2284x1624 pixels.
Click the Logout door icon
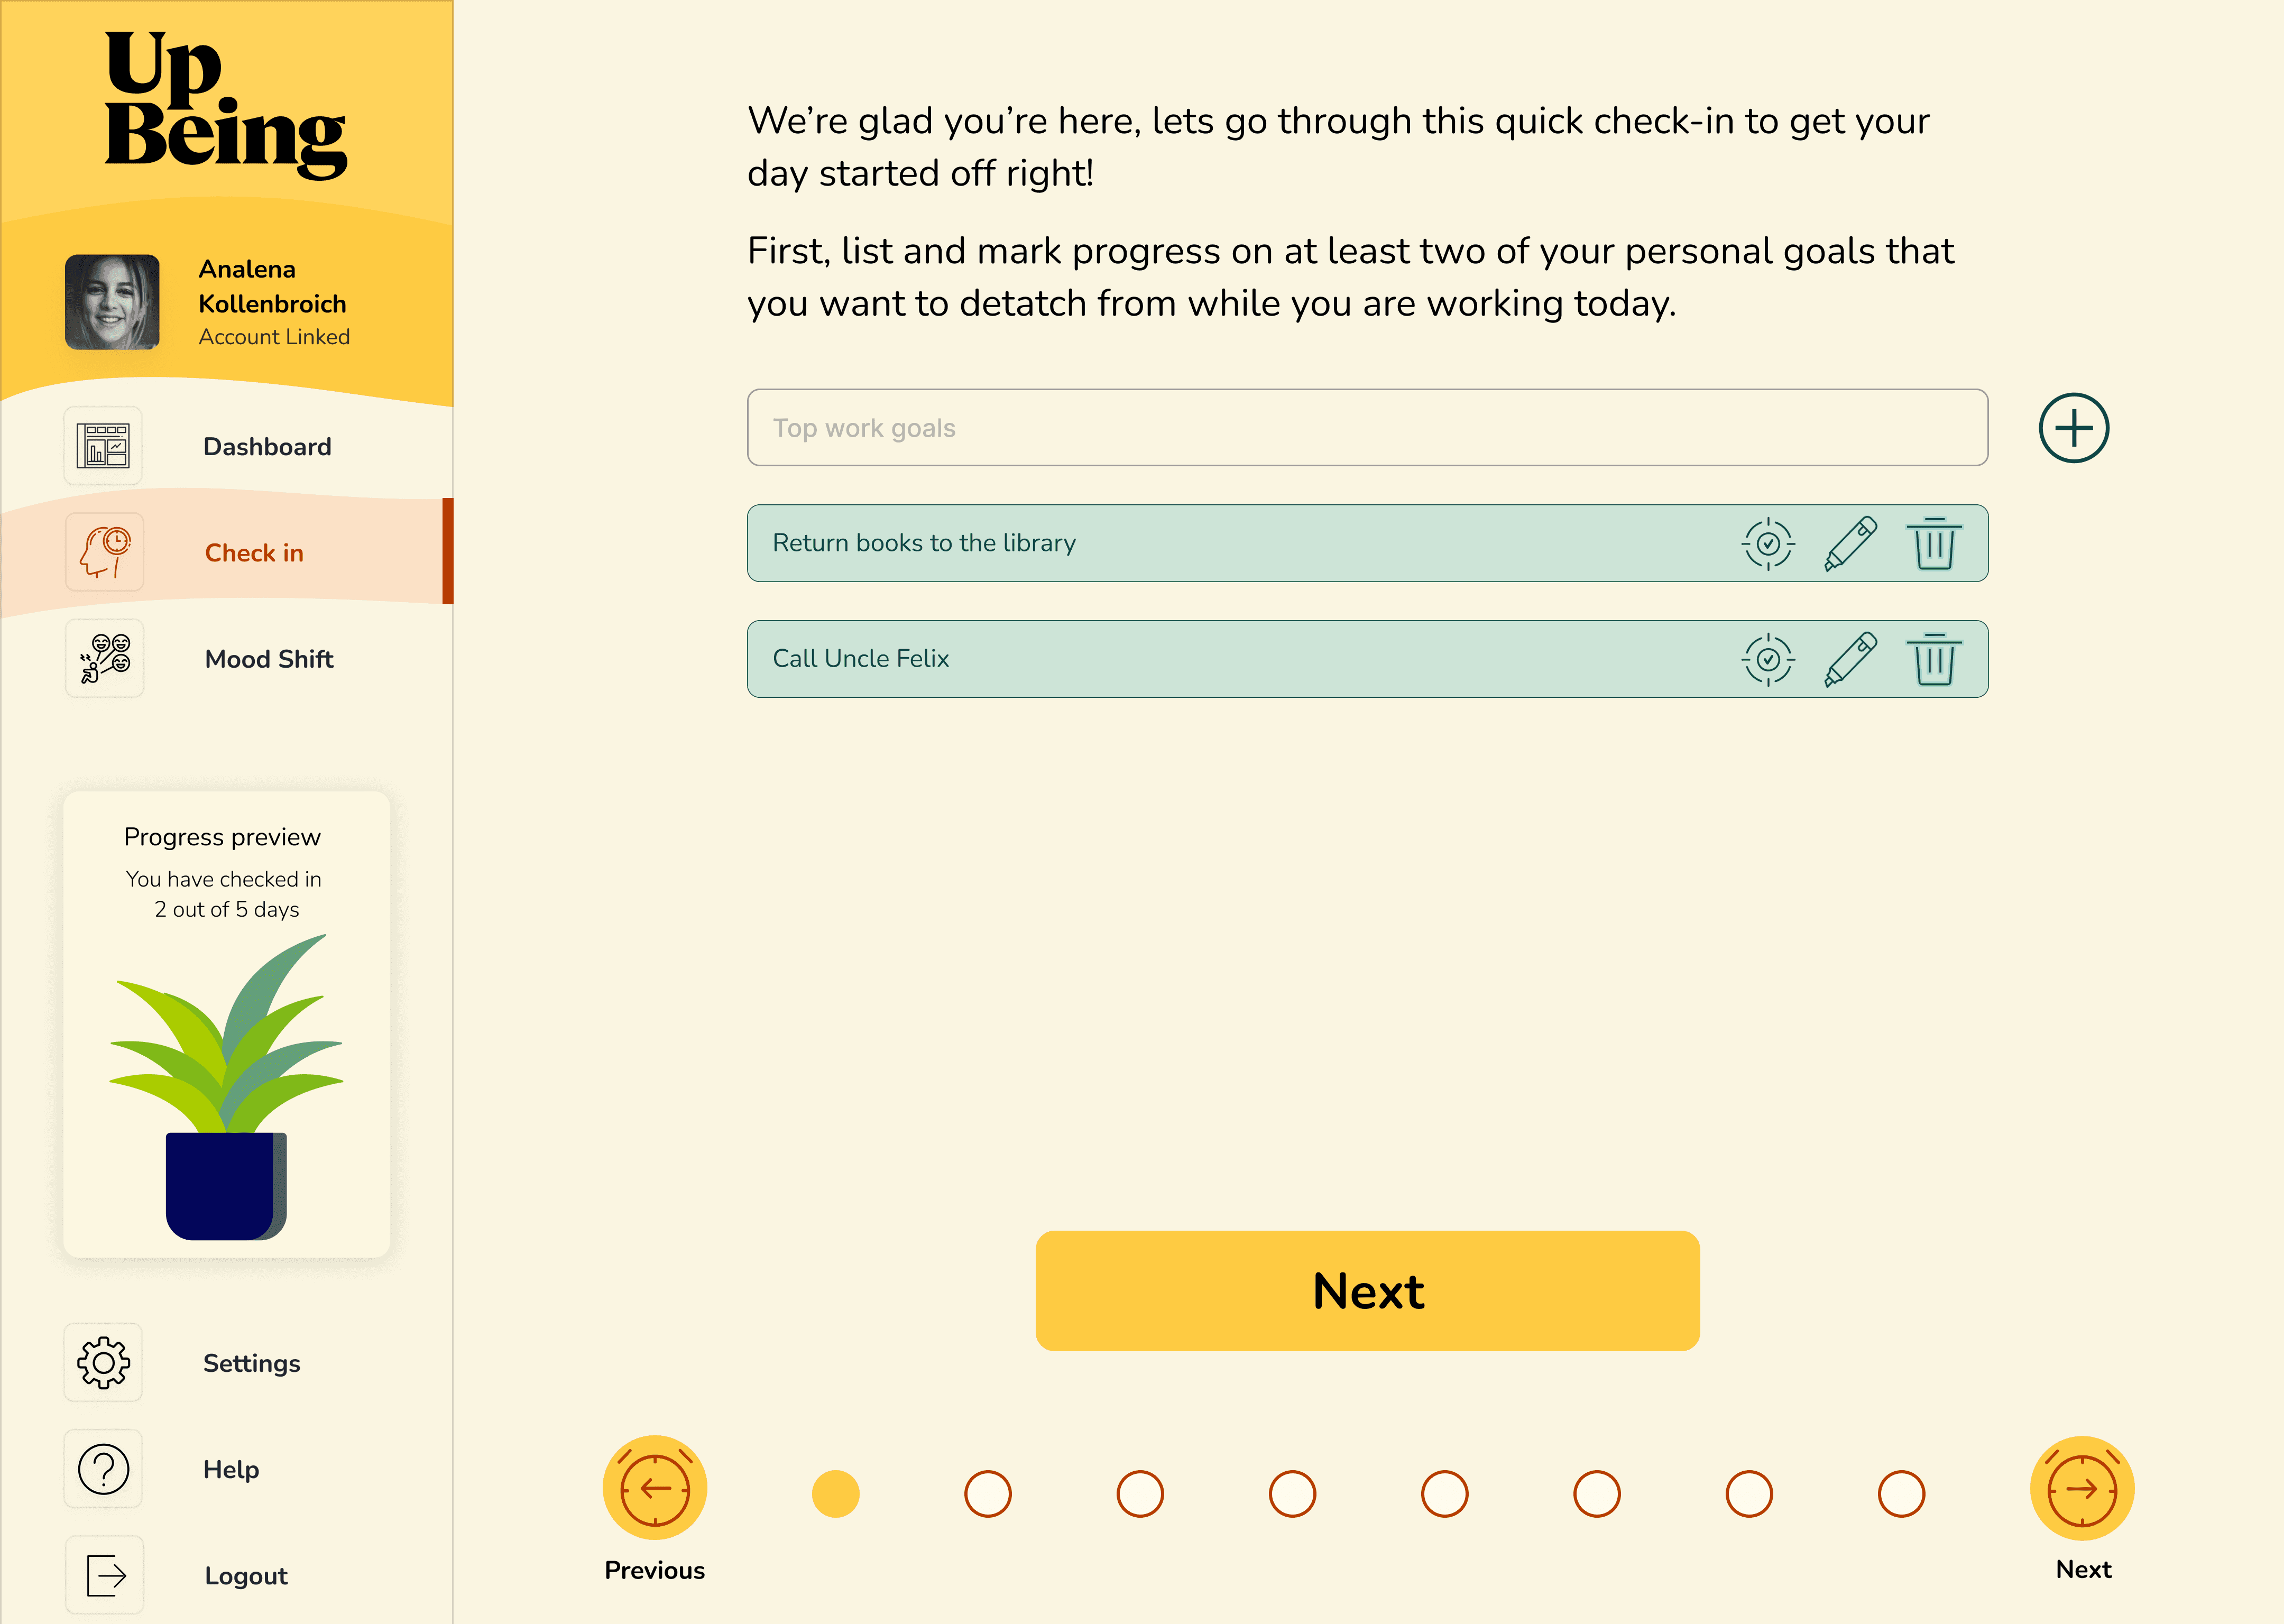pos(103,1575)
